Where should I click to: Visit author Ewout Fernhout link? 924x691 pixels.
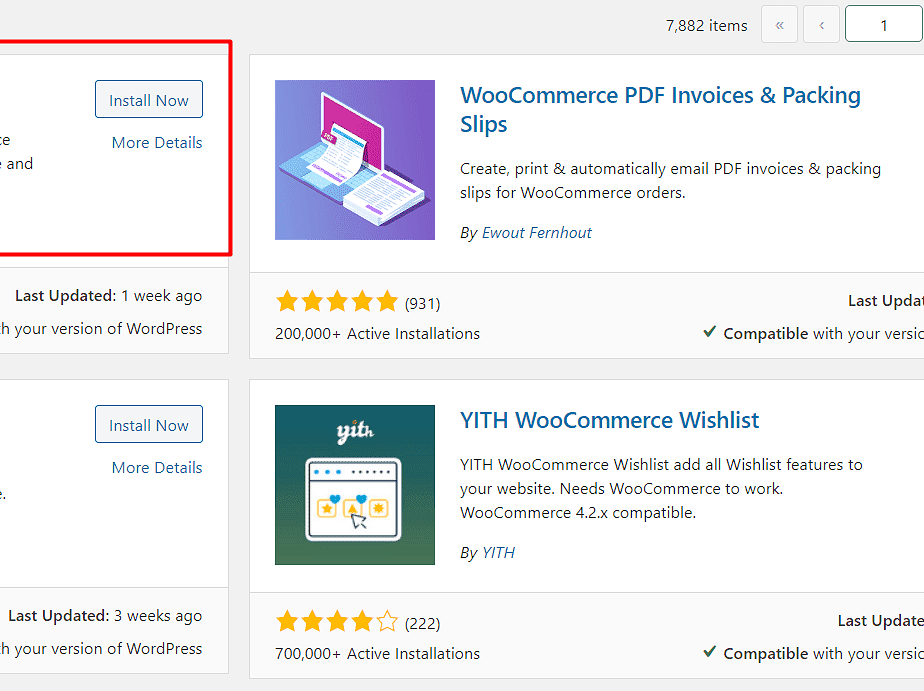[537, 233]
